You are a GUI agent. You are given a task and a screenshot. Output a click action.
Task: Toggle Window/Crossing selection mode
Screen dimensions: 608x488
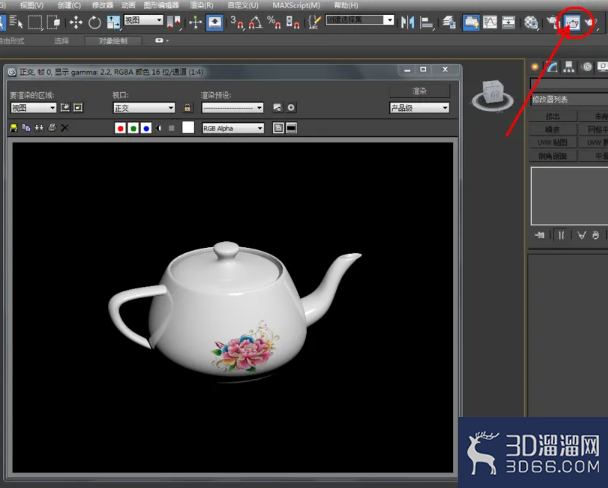tap(53, 22)
